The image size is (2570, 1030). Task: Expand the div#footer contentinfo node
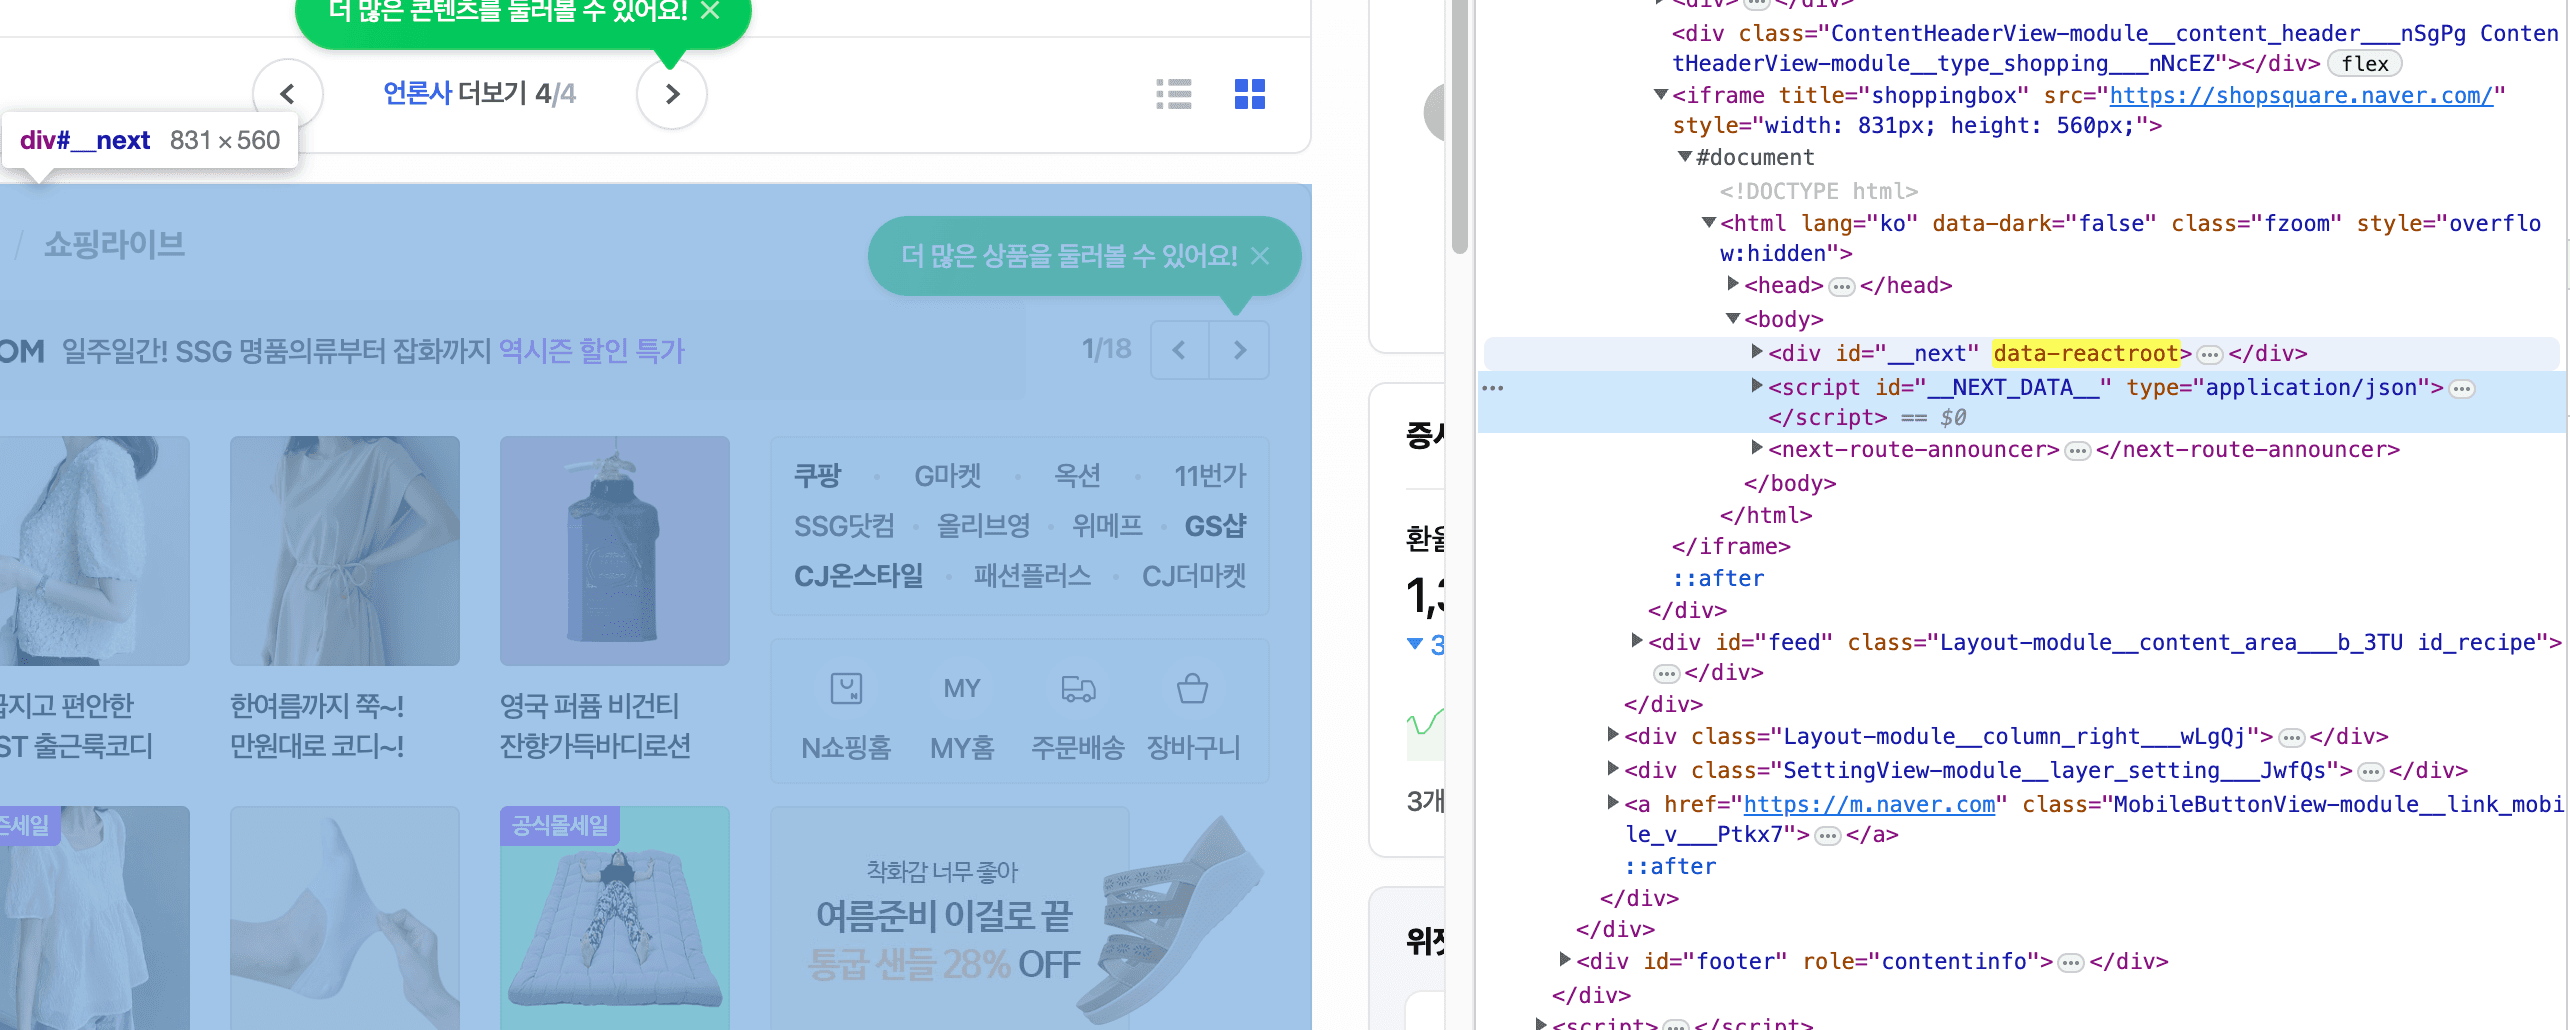pos(1565,960)
